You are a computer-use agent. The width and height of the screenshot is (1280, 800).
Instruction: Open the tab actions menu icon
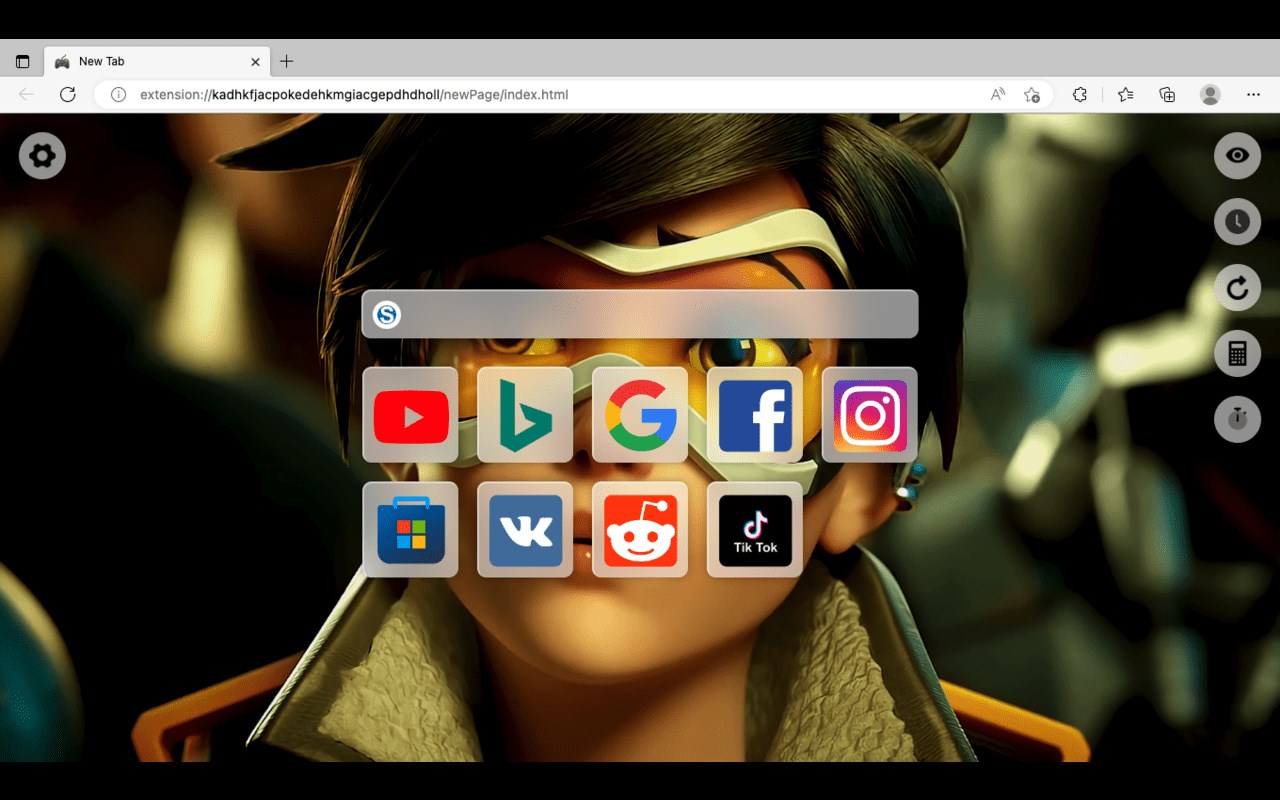(22, 61)
